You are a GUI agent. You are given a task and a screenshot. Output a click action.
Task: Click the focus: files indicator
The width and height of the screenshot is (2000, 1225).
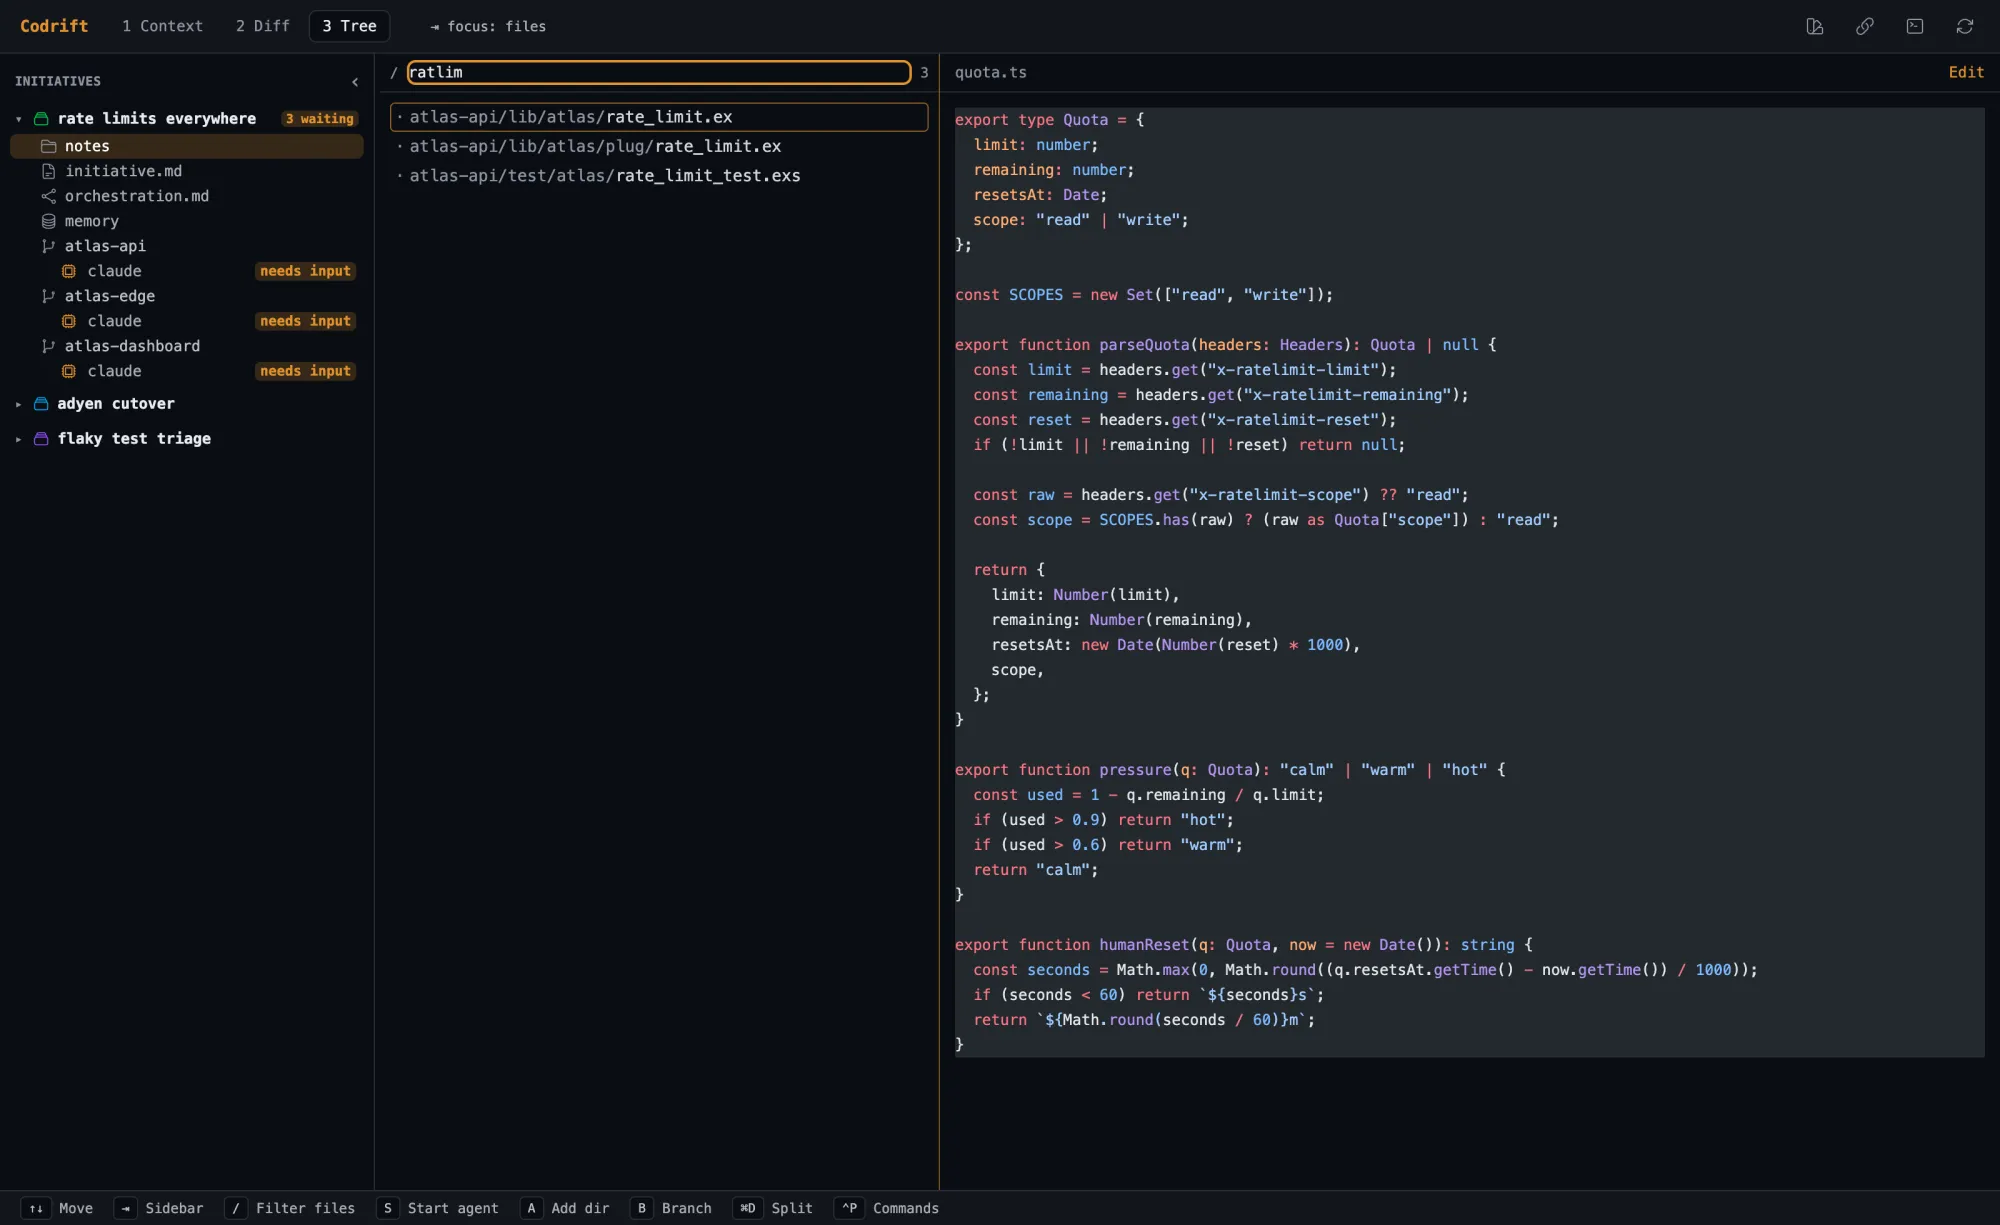click(488, 26)
